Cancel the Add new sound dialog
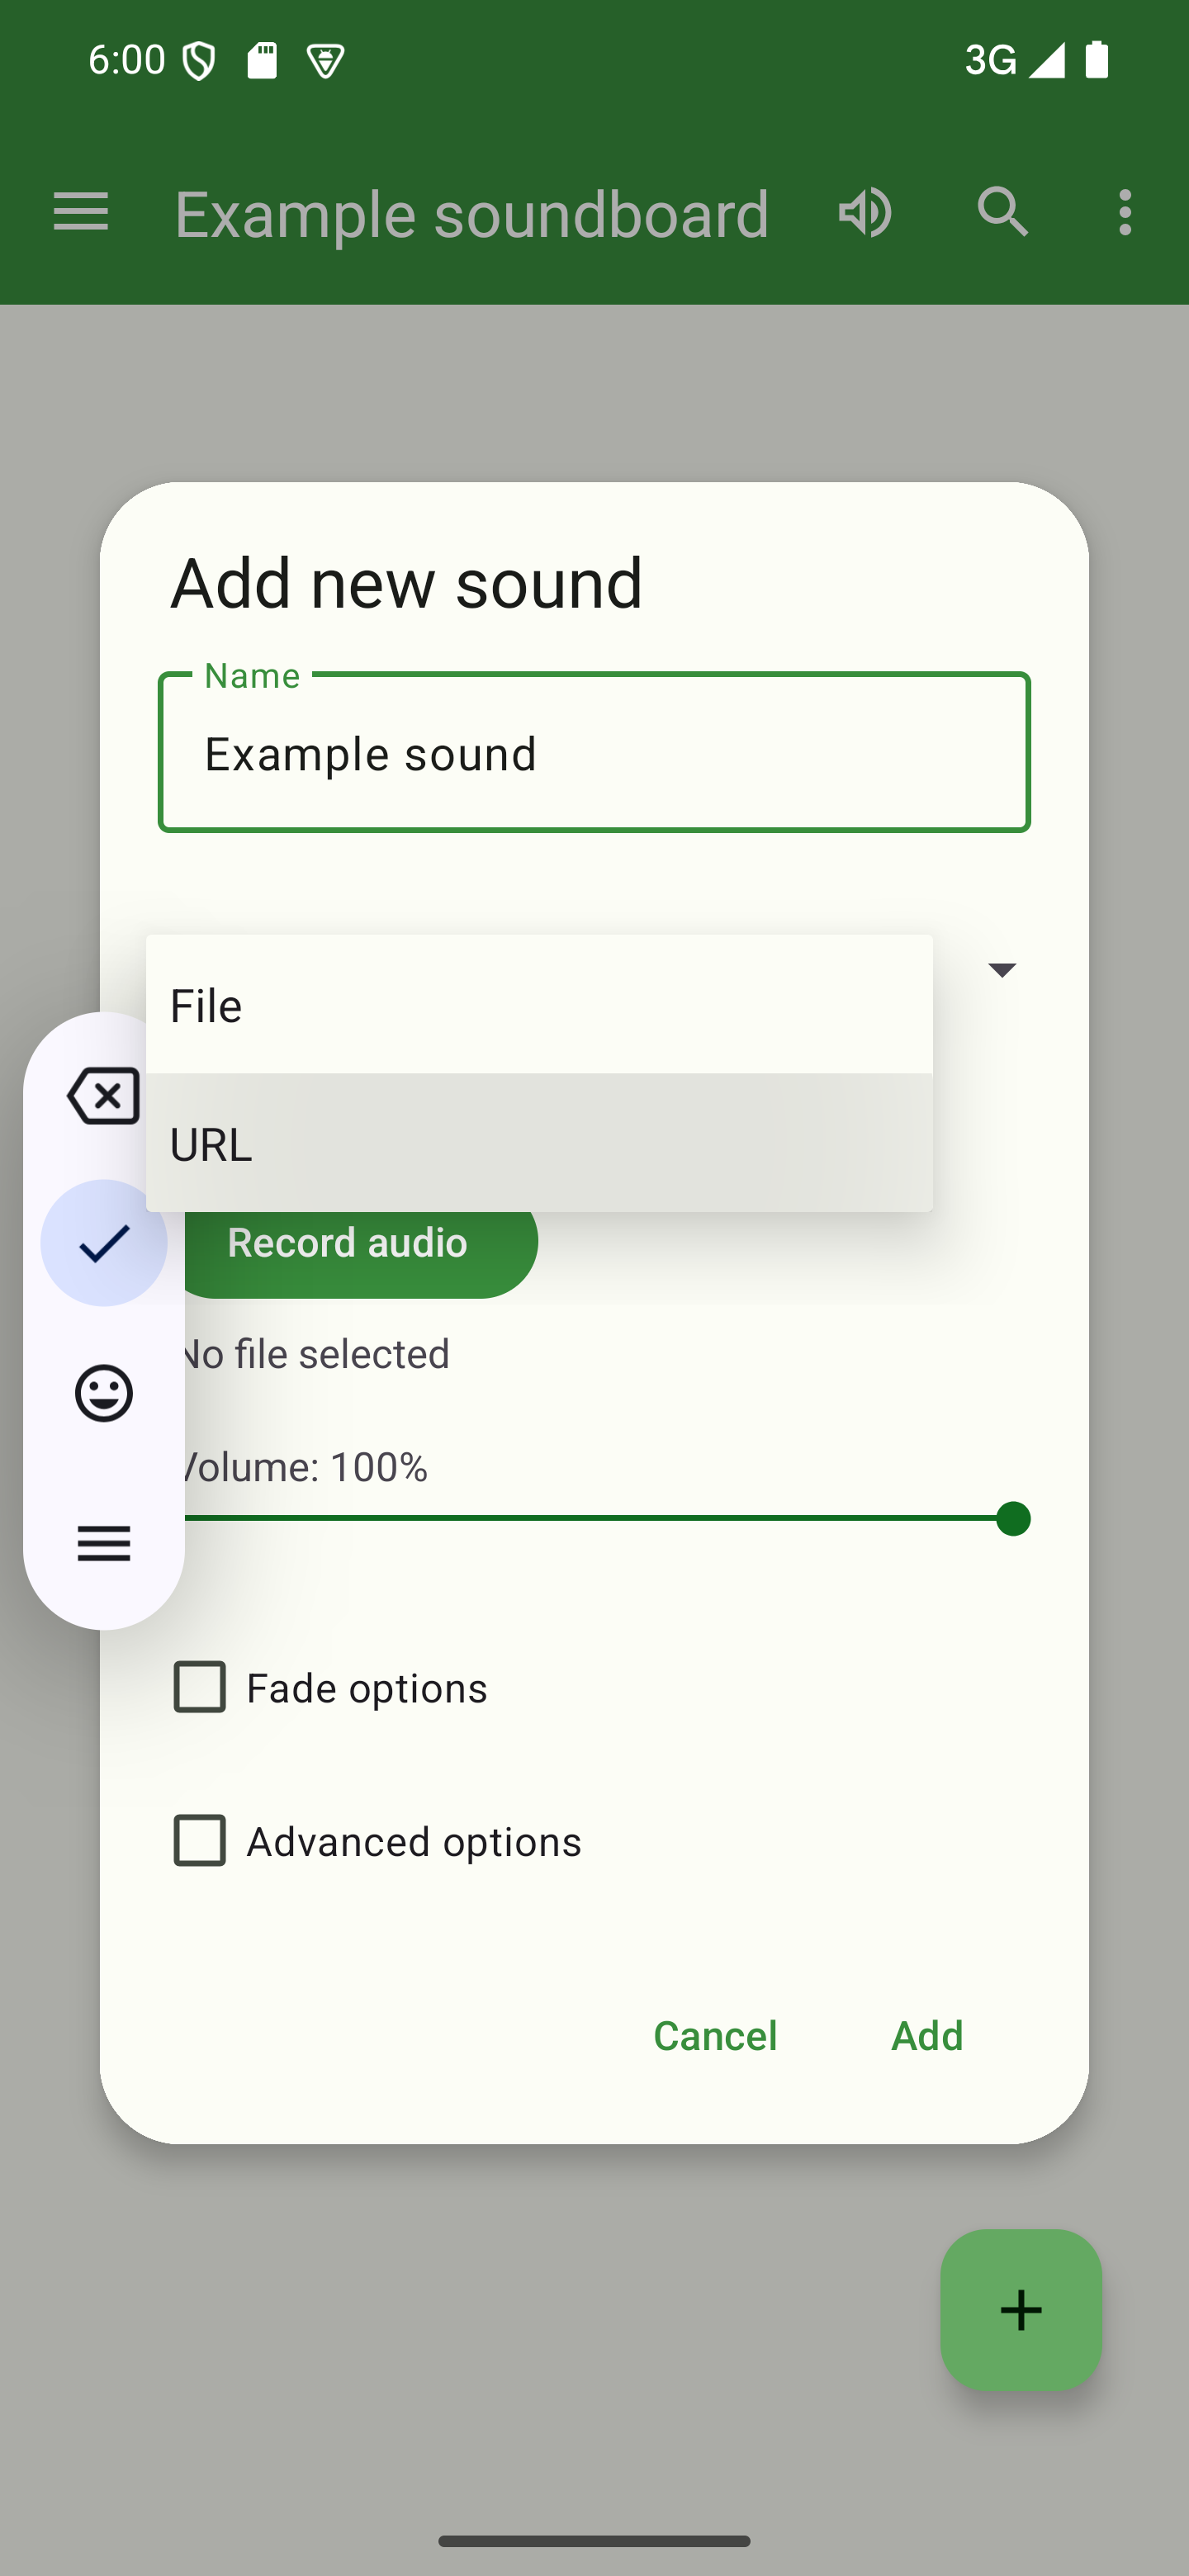 pos(715,2036)
